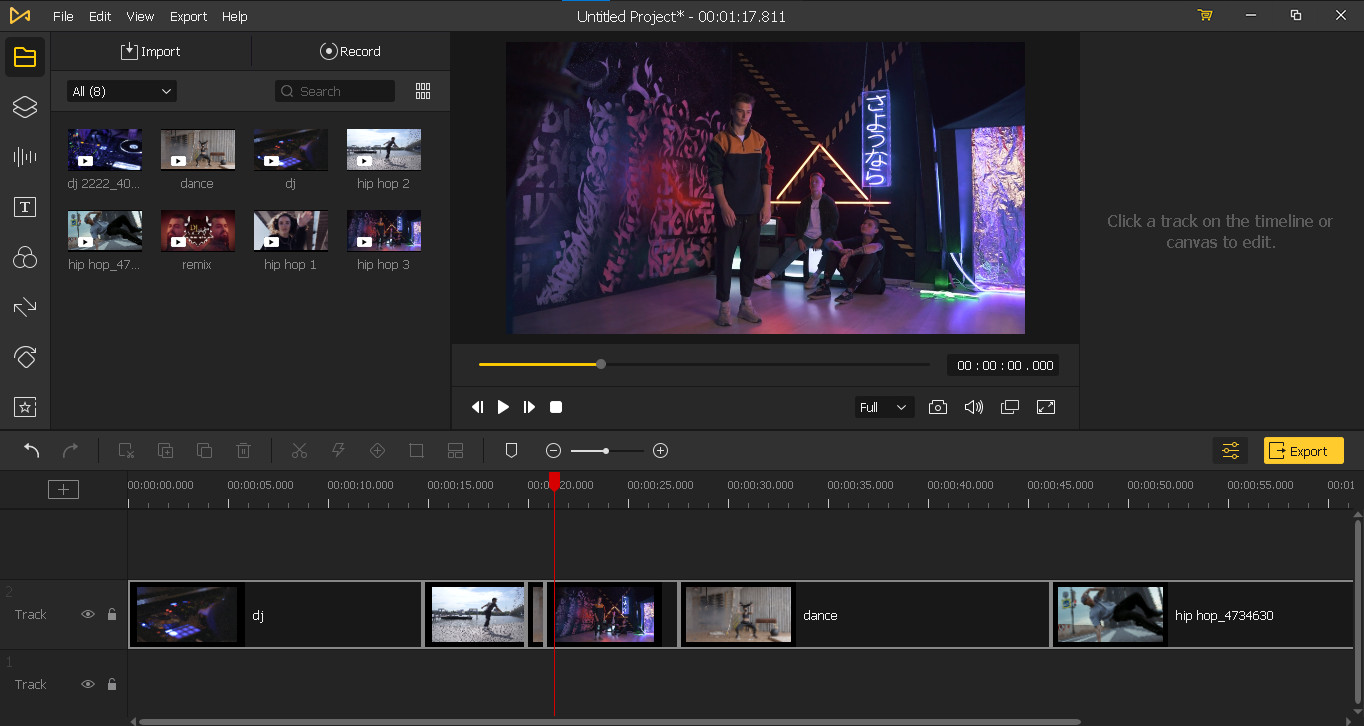Take a snapshot of the preview frame
Viewport: 1364px width, 726px height.
pos(937,407)
